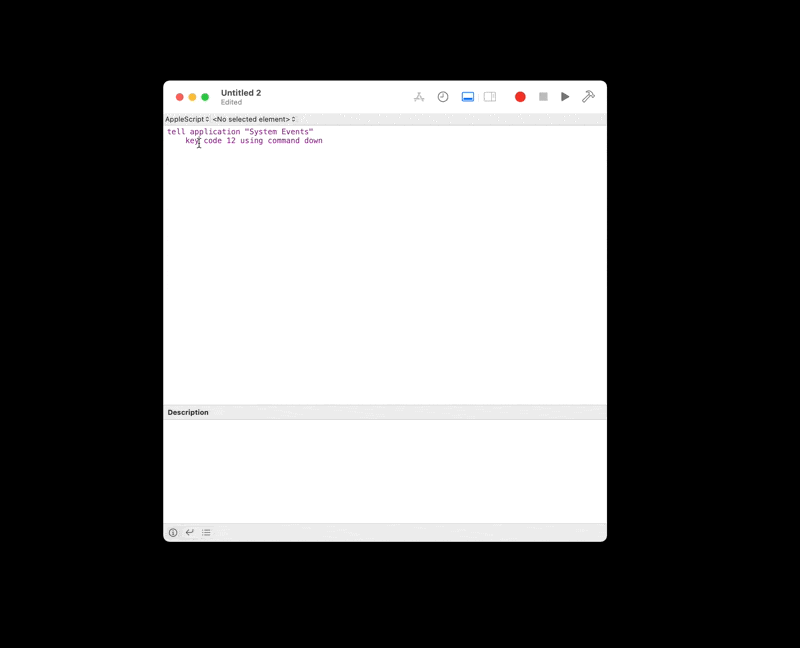The width and height of the screenshot is (800, 648).
Task: Click the clock history icon in toolbar
Action: point(443,96)
